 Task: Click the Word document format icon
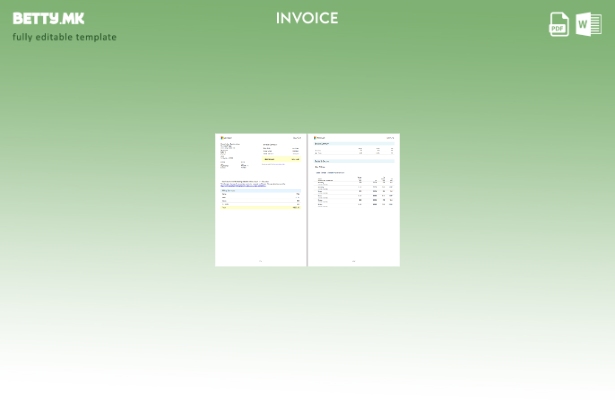tap(589, 24)
